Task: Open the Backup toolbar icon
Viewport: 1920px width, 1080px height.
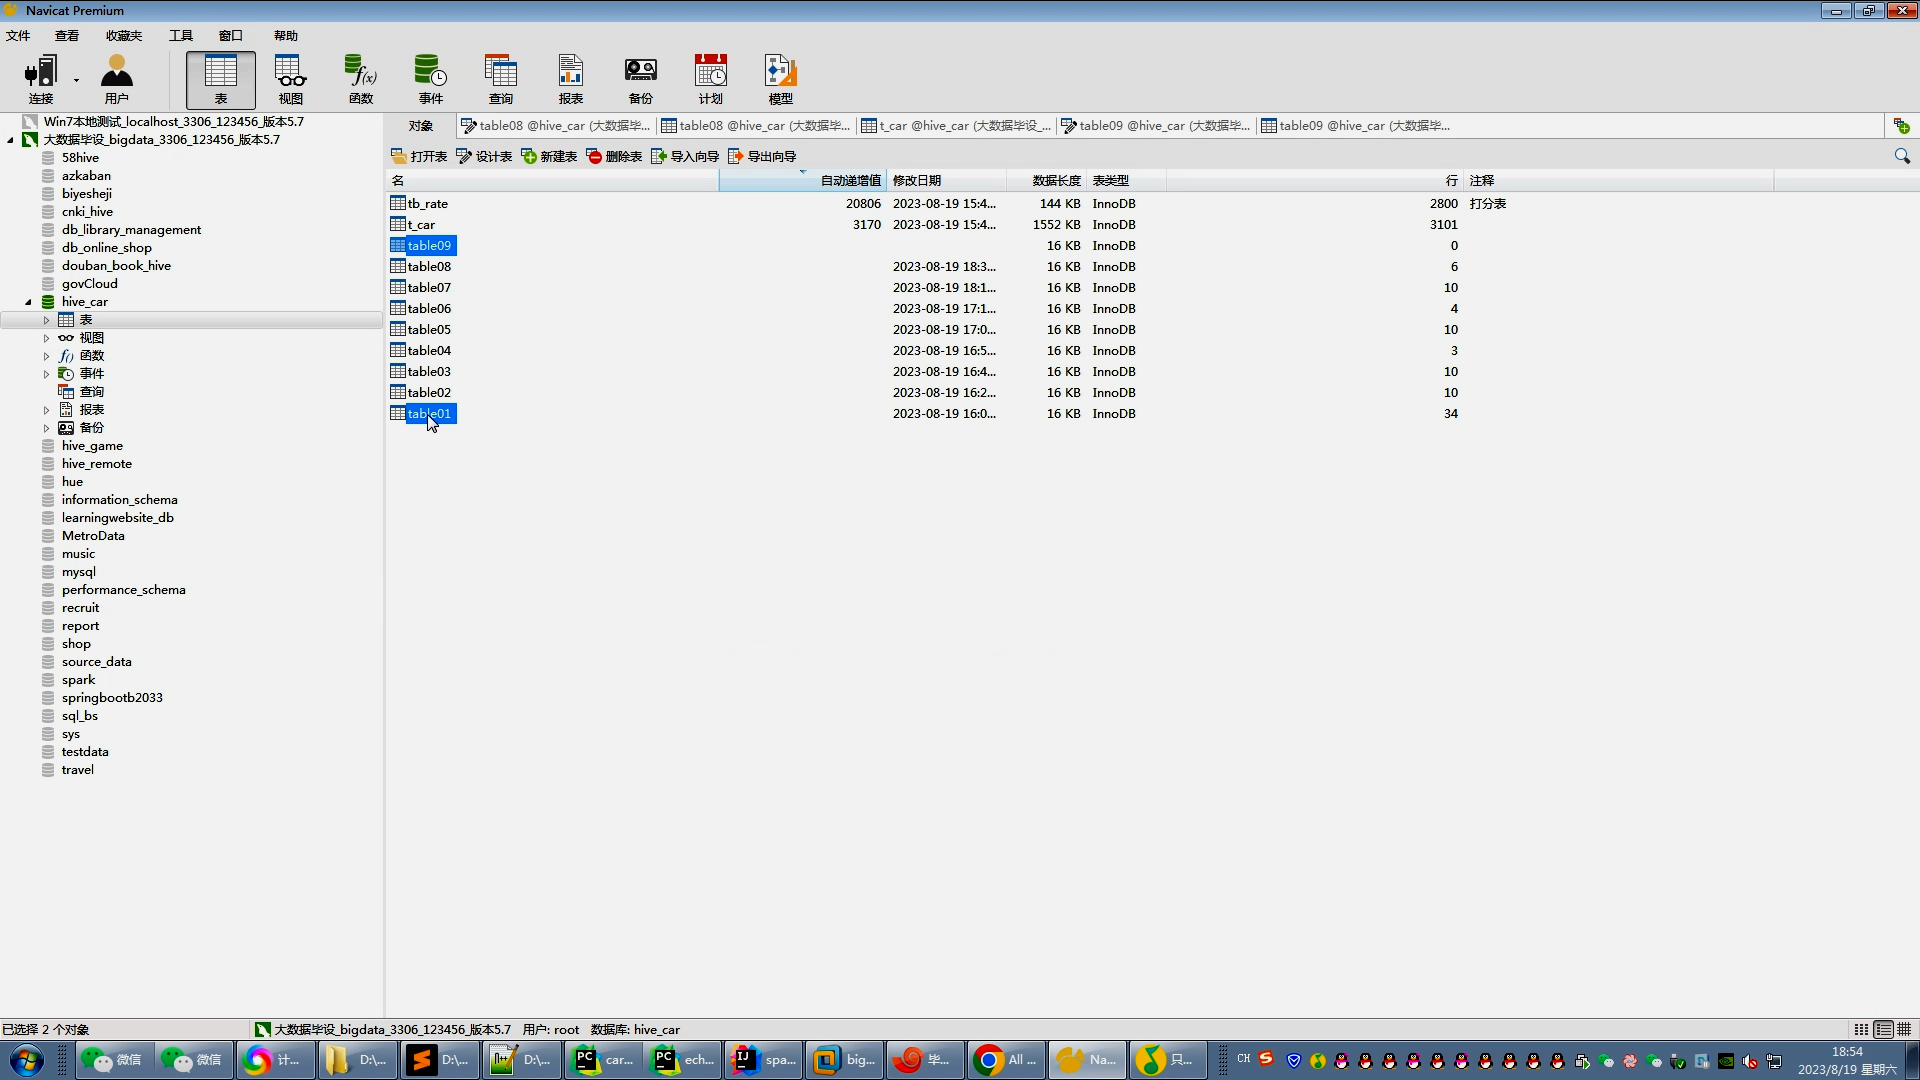Action: pyautogui.click(x=640, y=79)
